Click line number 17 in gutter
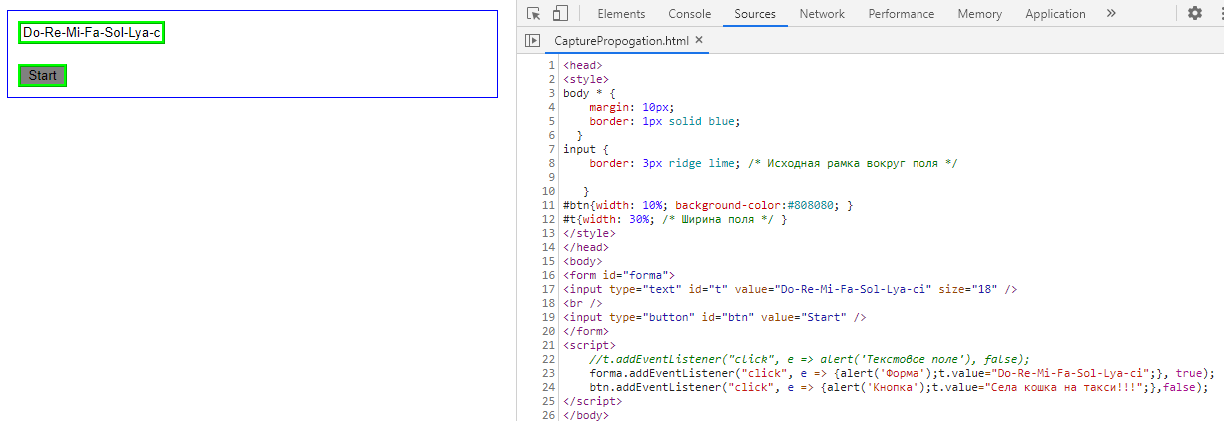 coord(549,289)
